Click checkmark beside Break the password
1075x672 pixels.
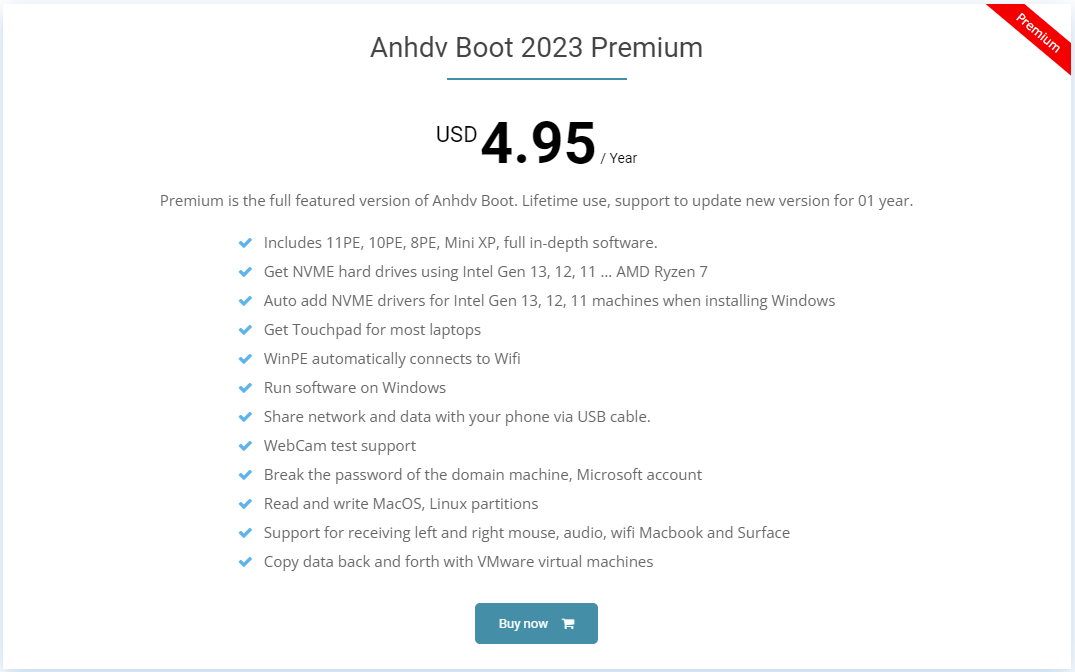point(245,475)
